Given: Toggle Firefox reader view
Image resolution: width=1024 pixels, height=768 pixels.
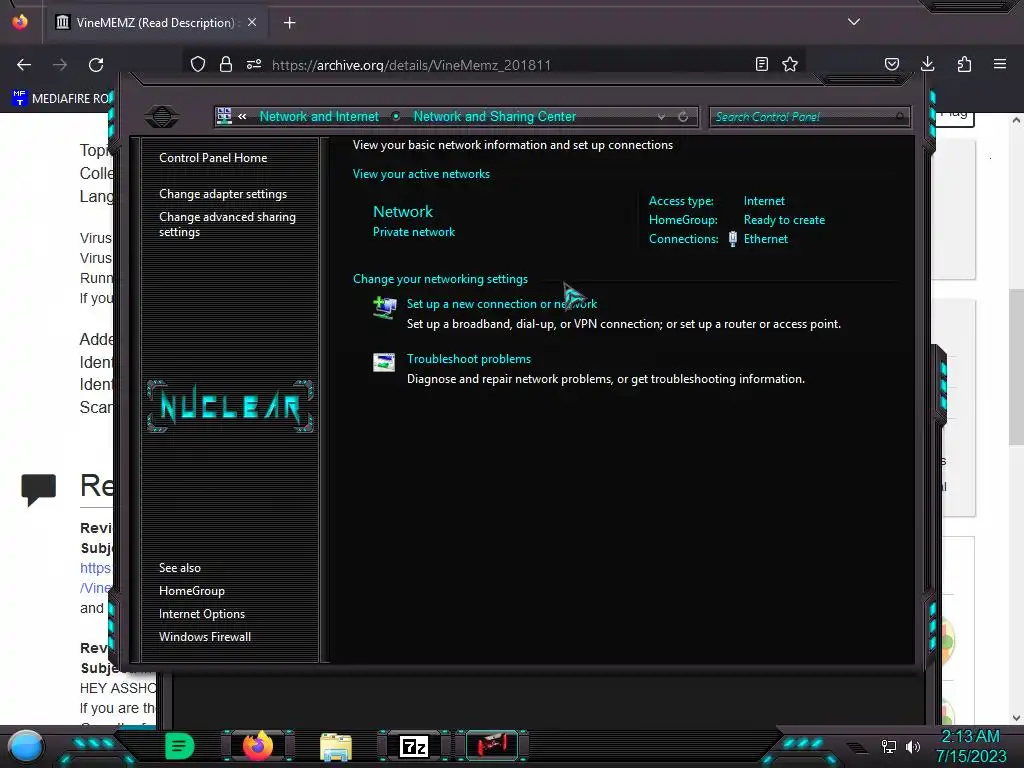Looking at the screenshot, I should point(761,64).
